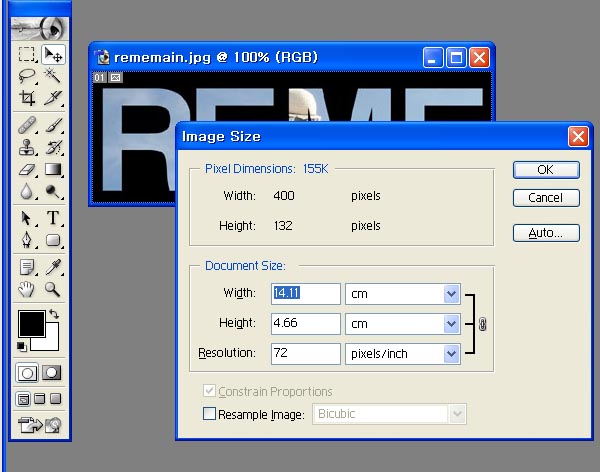Close the Image Size dialog
This screenshot has height=472, width=600.
(578, 136)
